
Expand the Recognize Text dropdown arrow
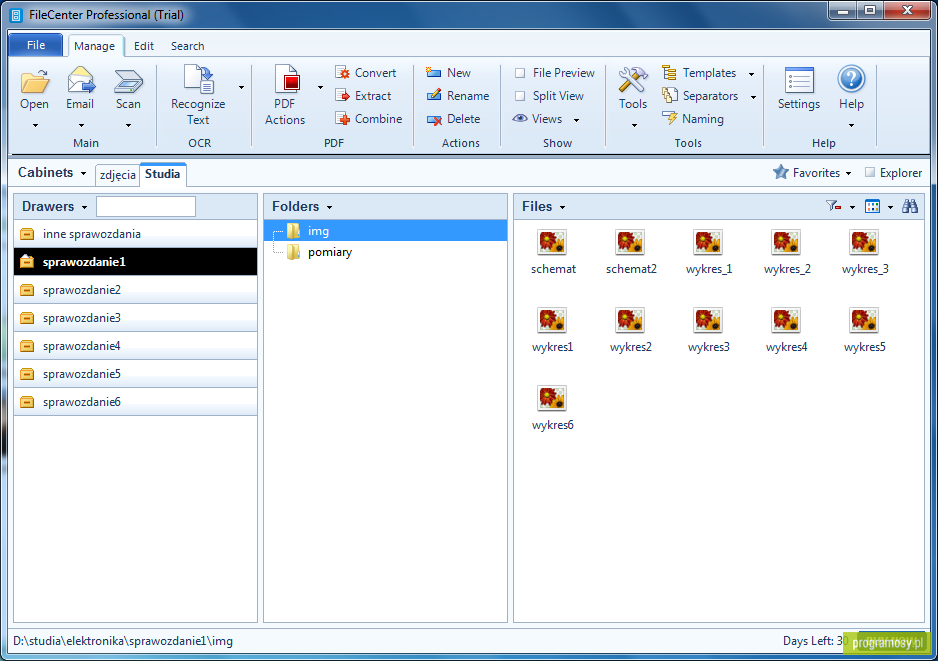242,87
